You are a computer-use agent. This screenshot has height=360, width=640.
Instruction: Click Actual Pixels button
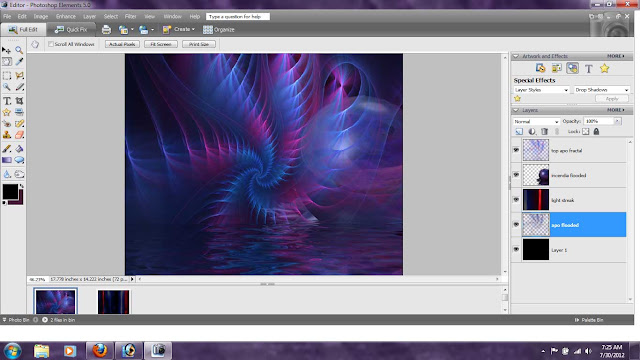pyautogui.click(x=122, y=44)
